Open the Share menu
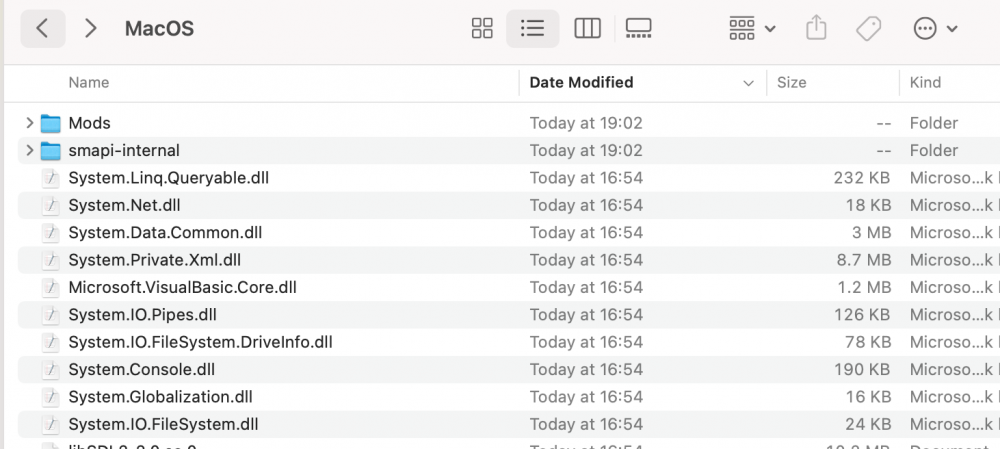 [x=816, y=28]
